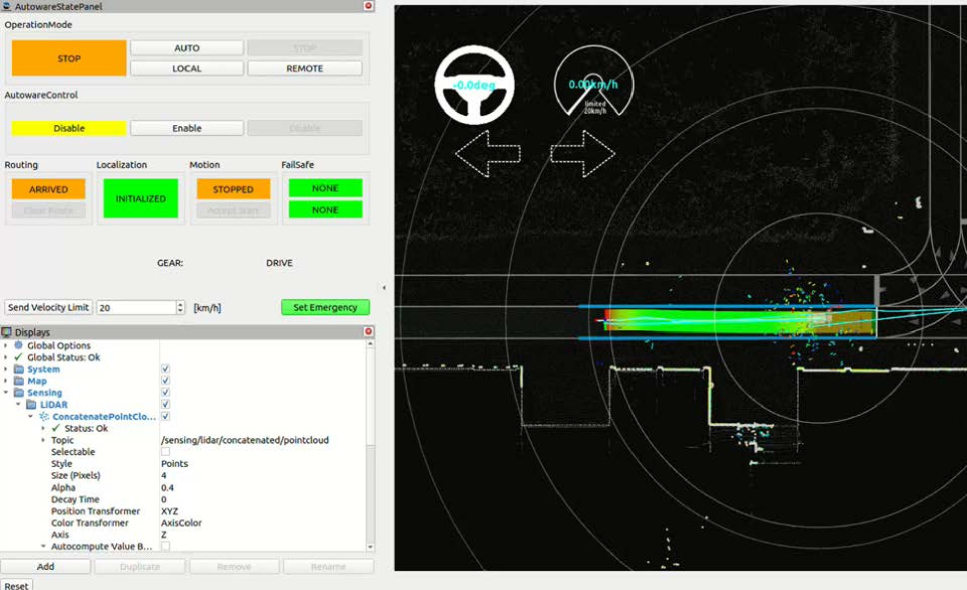Viewport: 967px width, 590px height.
Task: Uncheck the System display checkbox
Action: click(165, 369)
